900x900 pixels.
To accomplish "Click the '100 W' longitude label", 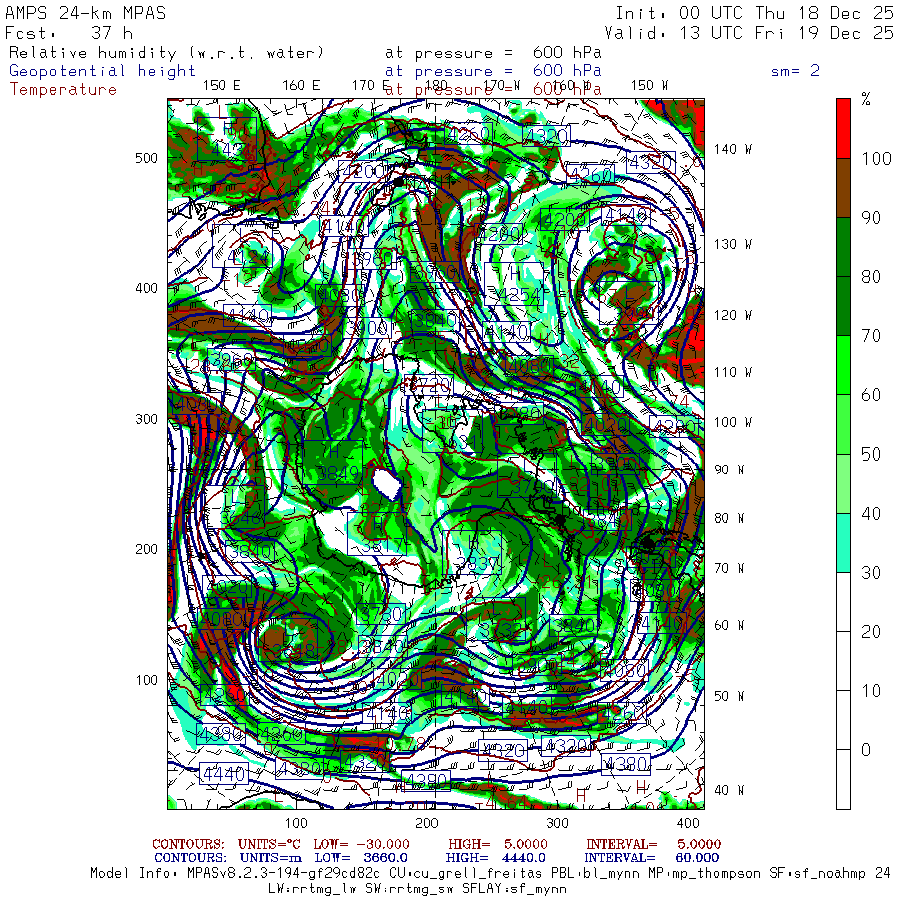I will 732,422.
